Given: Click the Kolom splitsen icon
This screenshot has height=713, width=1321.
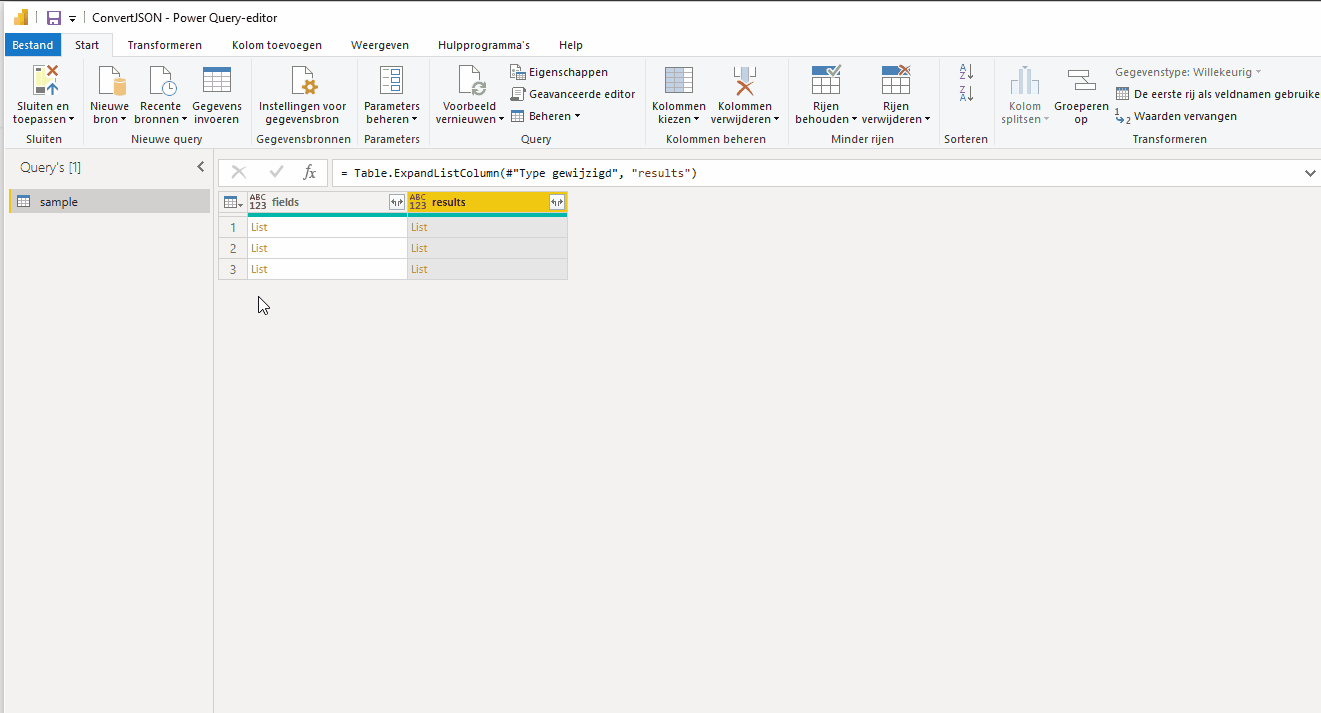Looking at the screenshot, I should [1025, 81].
